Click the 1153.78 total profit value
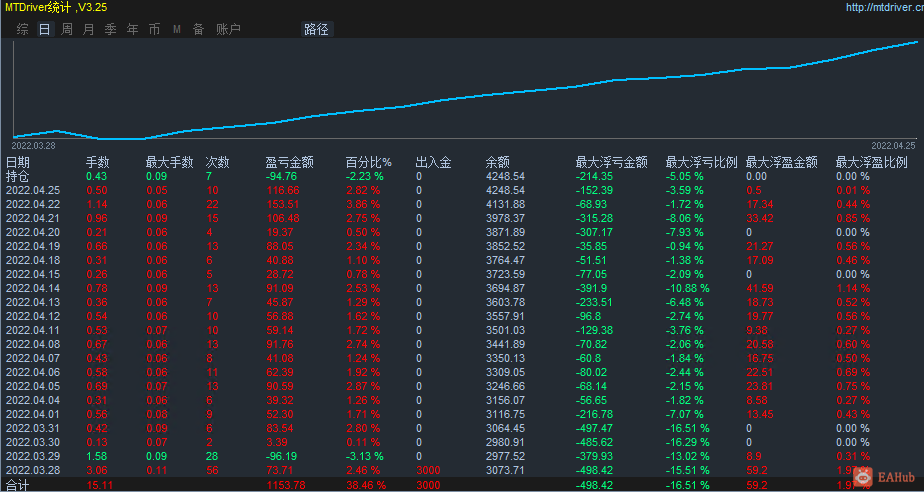The image size is (924, 492). (x=286, y=486)
